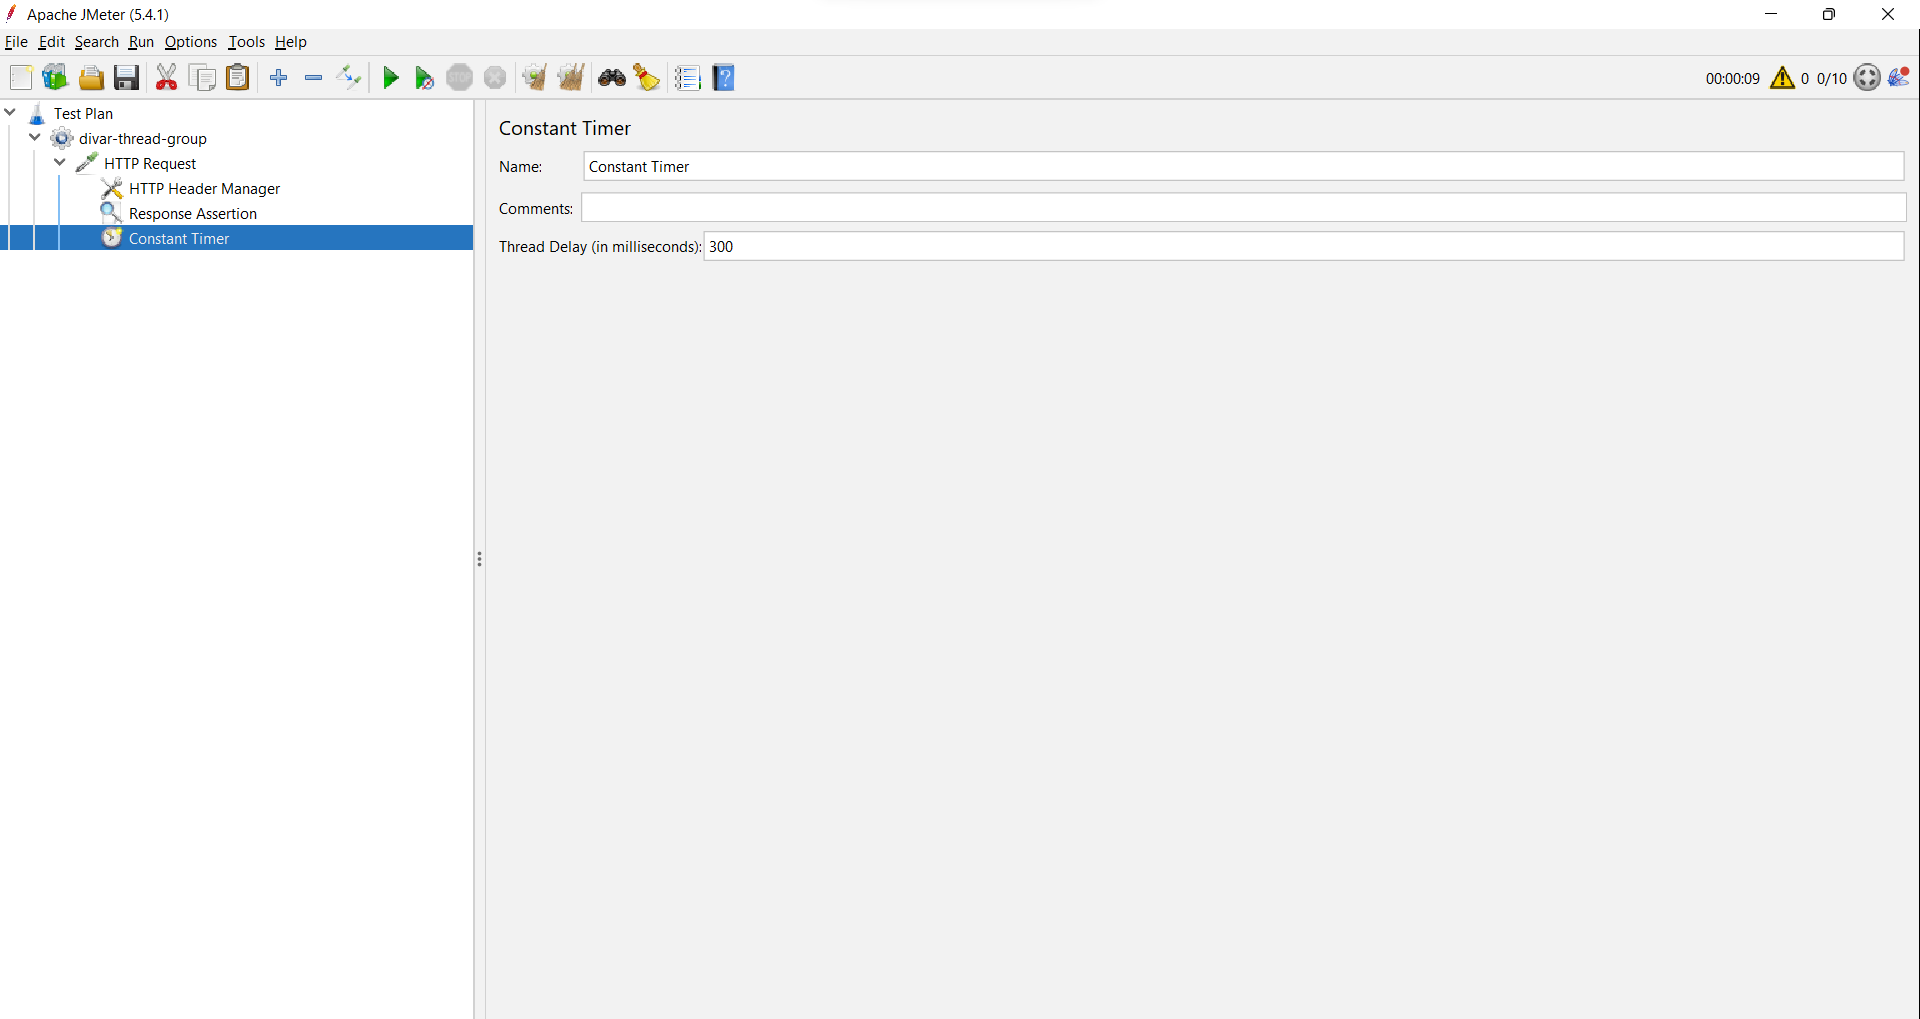The image size is (1920, 1019).
Task: Click the Comments input field
Action: click(x=1243, y=208)
